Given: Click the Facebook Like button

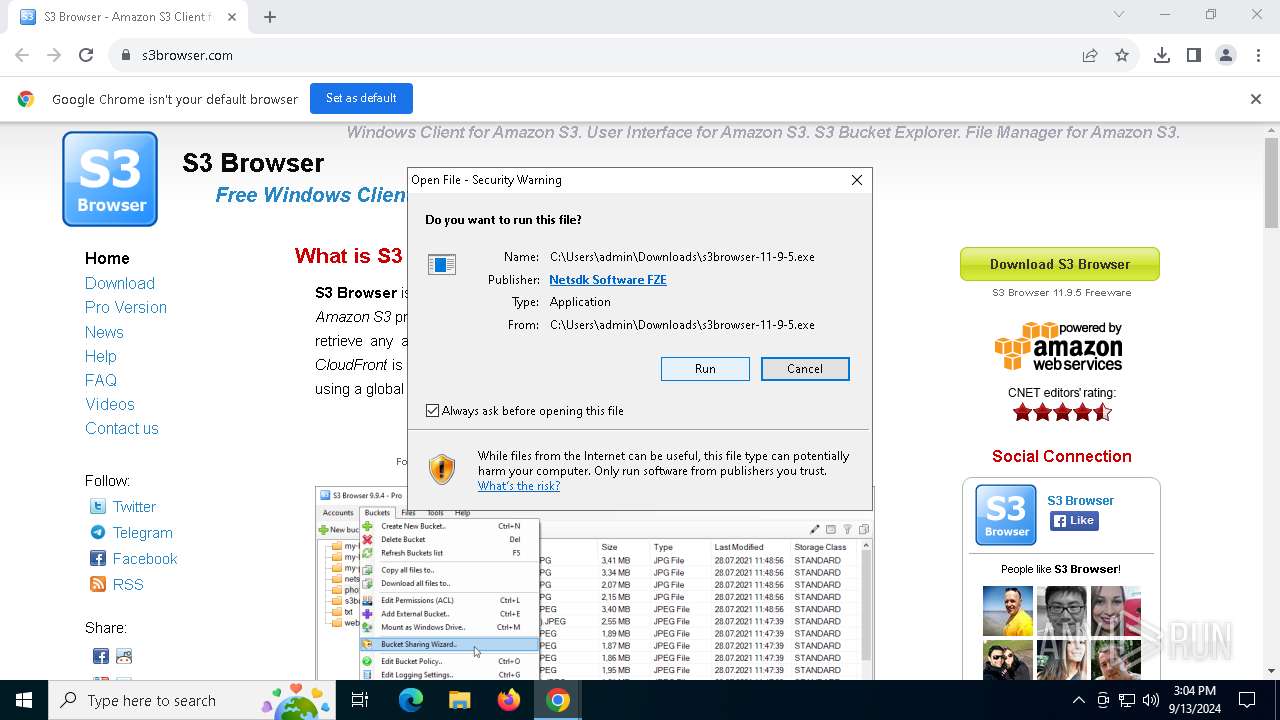Looking at the screenshot, I should pos(1074,521).
